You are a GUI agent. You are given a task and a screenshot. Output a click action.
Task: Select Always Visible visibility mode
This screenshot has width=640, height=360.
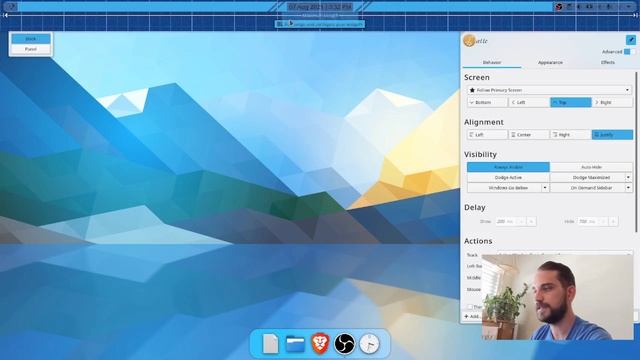(x=508, y=167)
